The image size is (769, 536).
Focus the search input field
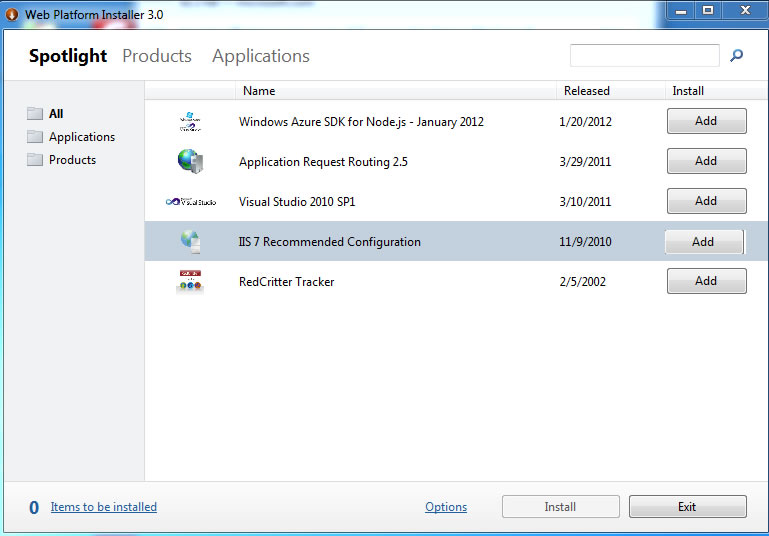[x=644, y=55]
